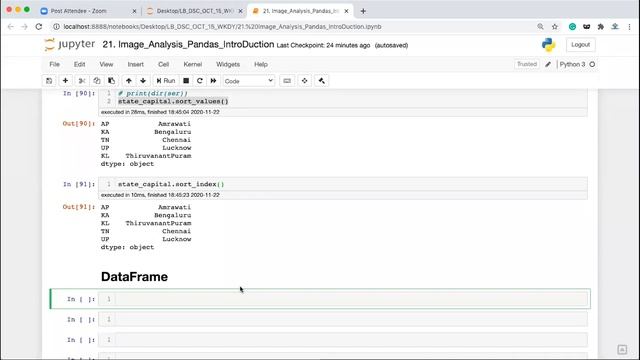Image resolution: width=640 pixels, height=360 pixels.
Task: Interrupt the kernel with stop icon
Action: (186, 81)
